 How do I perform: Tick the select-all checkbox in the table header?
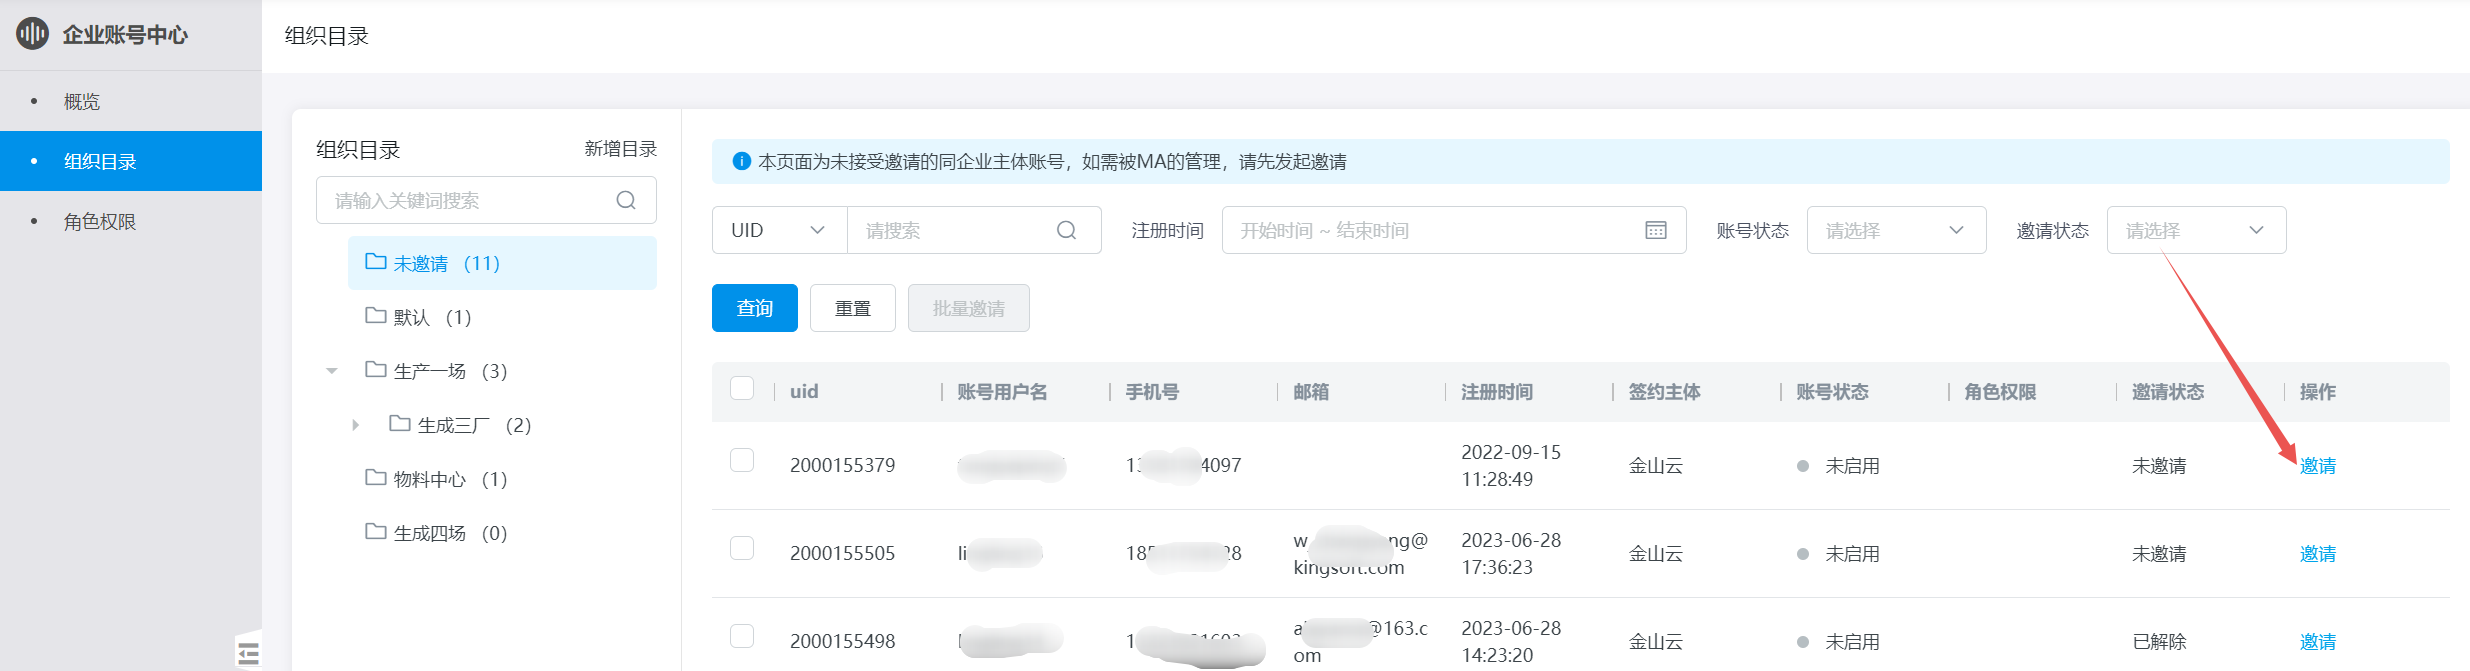click(742, 388)
